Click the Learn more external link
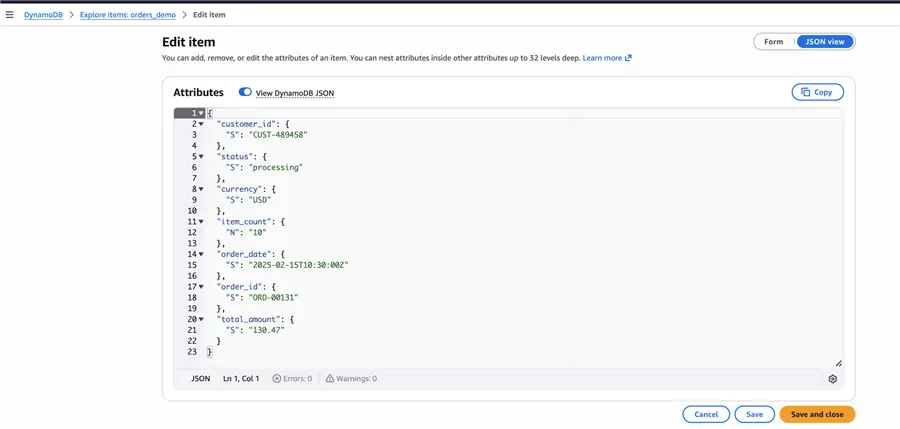 (607, 58)
